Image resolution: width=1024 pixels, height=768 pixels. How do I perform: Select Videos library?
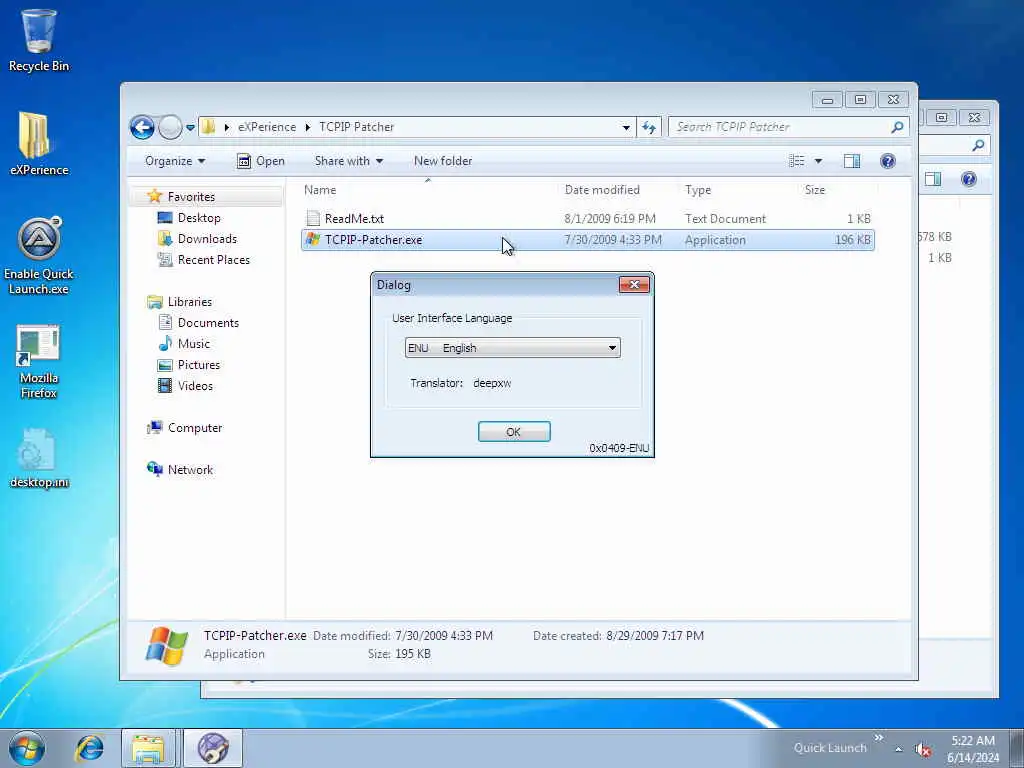point(195,385)
